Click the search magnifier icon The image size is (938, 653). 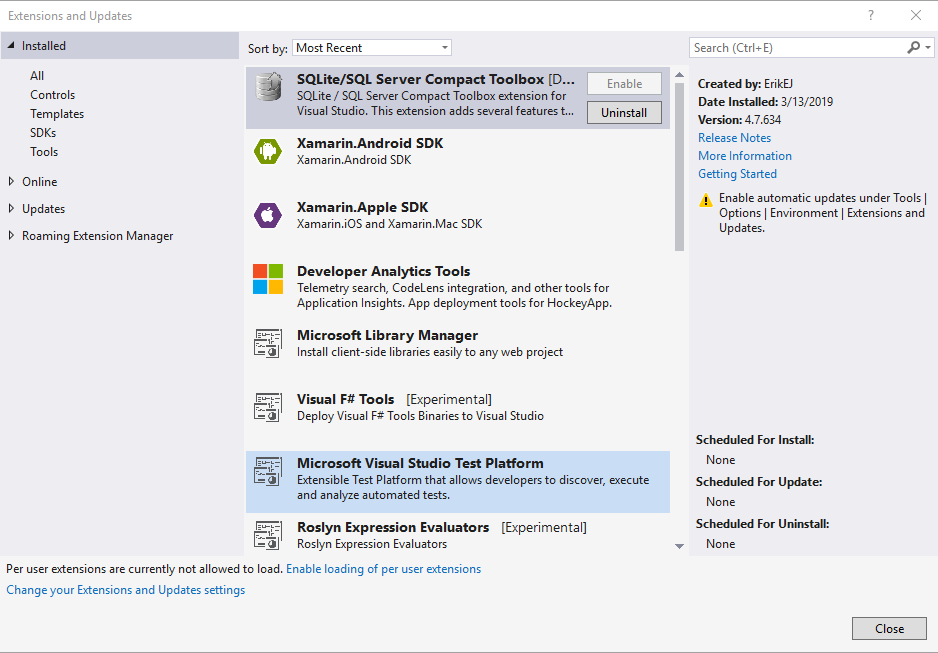914,47
